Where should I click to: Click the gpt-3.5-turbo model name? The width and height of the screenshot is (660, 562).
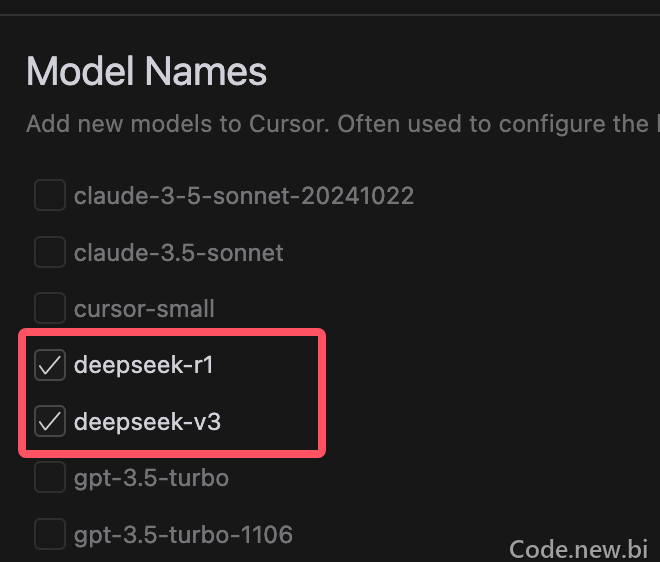pos(151,479)
